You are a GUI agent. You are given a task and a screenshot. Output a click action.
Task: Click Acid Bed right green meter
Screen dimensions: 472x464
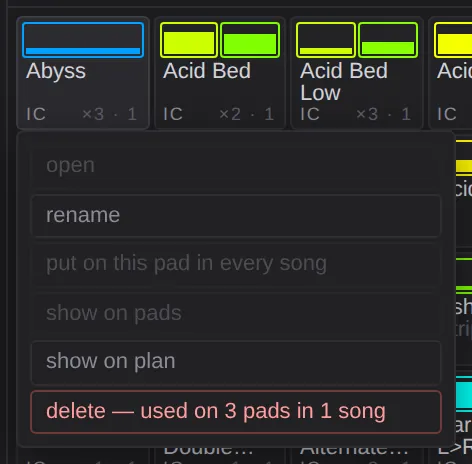click(x=250, y=40)
